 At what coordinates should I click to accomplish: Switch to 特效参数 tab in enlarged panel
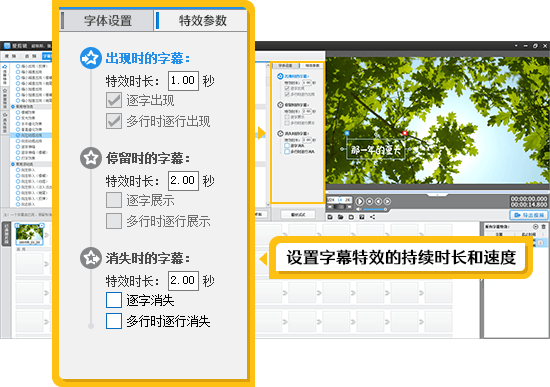[x=201, y=20]
